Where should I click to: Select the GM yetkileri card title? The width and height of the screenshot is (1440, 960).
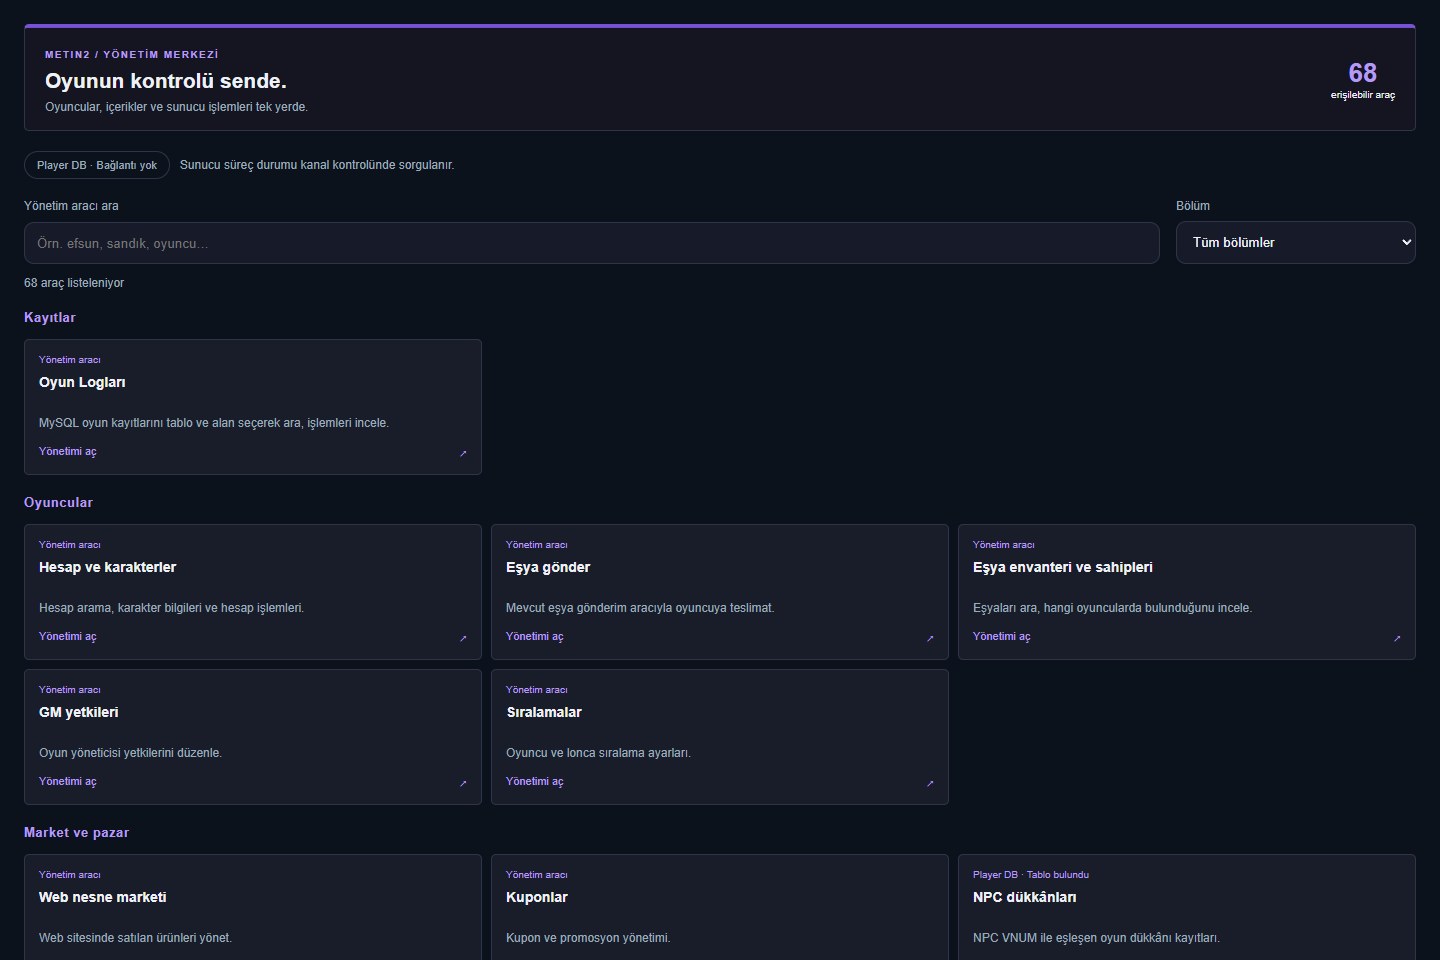(x=78, y=712)
